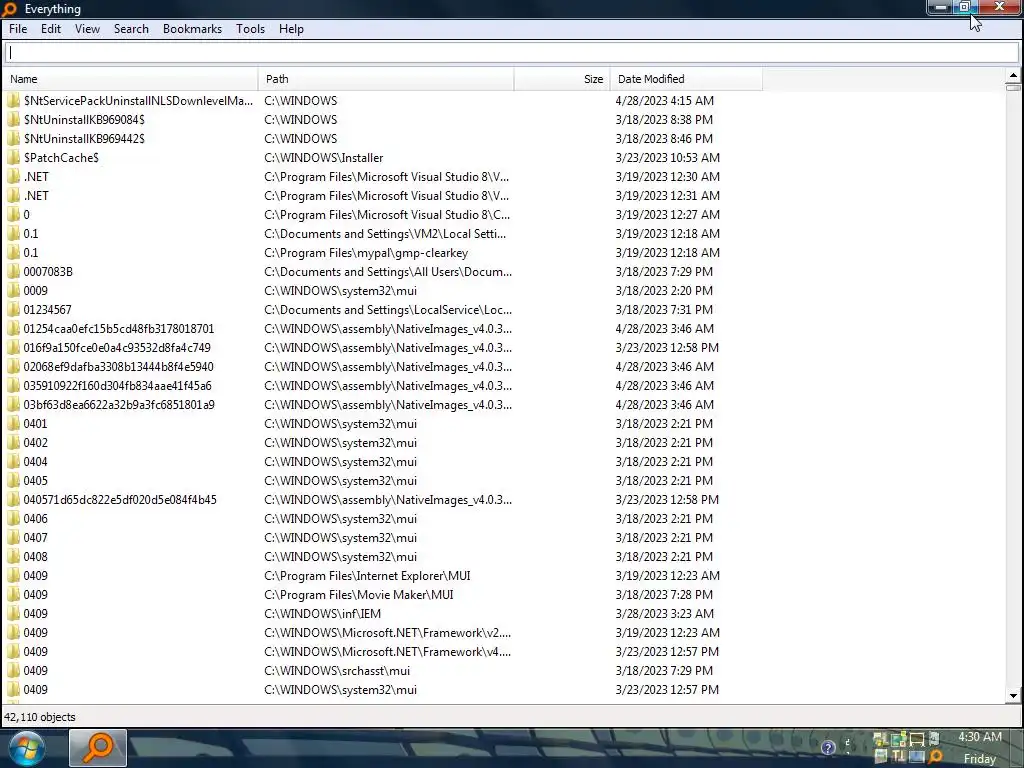
Task: Click the results scrollbar down arrow
Action: pos(1013,696)
